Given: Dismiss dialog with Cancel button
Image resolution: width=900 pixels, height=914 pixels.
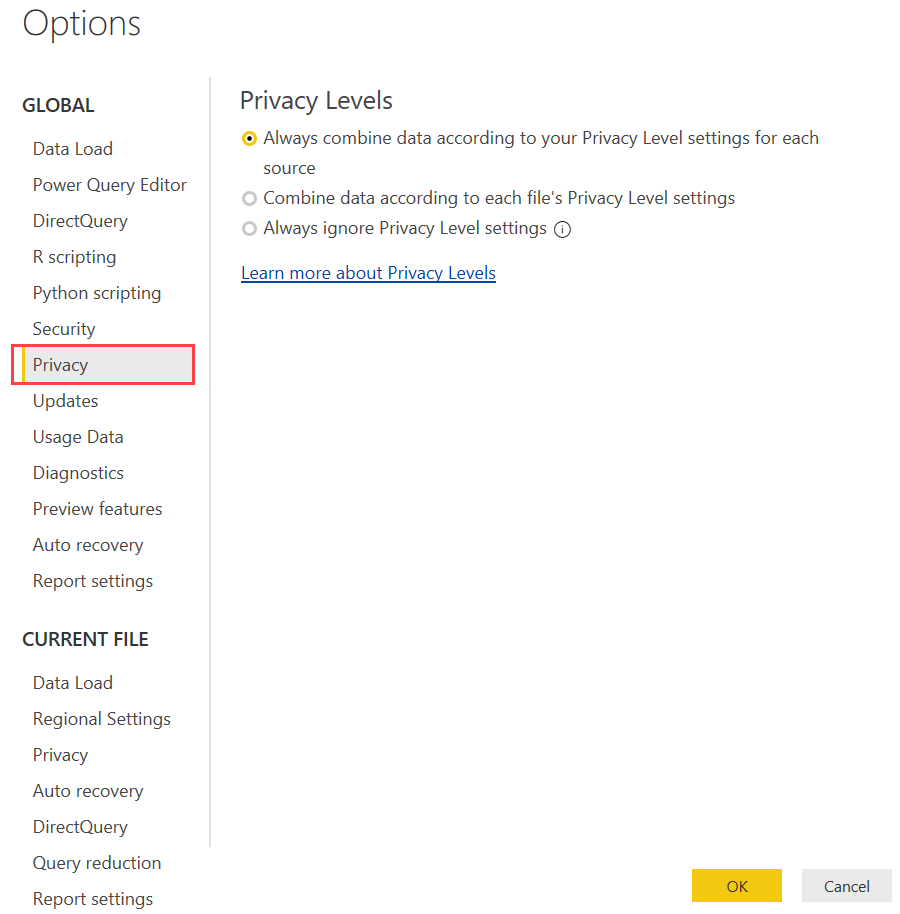Looking at the screenshot, I should point(846,885).
